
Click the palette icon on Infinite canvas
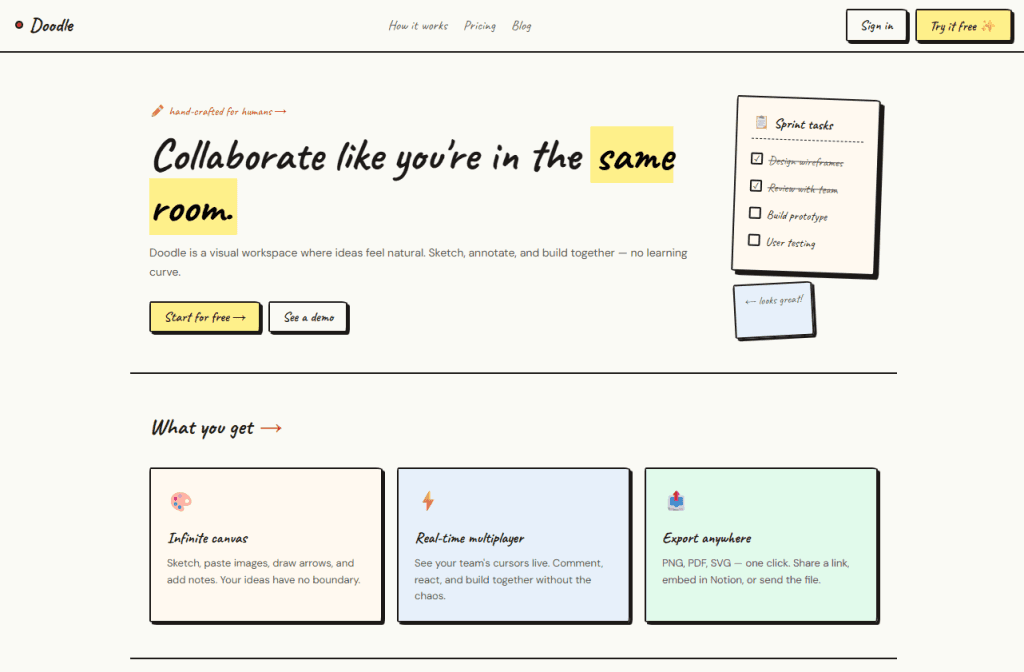click(181, 502)
